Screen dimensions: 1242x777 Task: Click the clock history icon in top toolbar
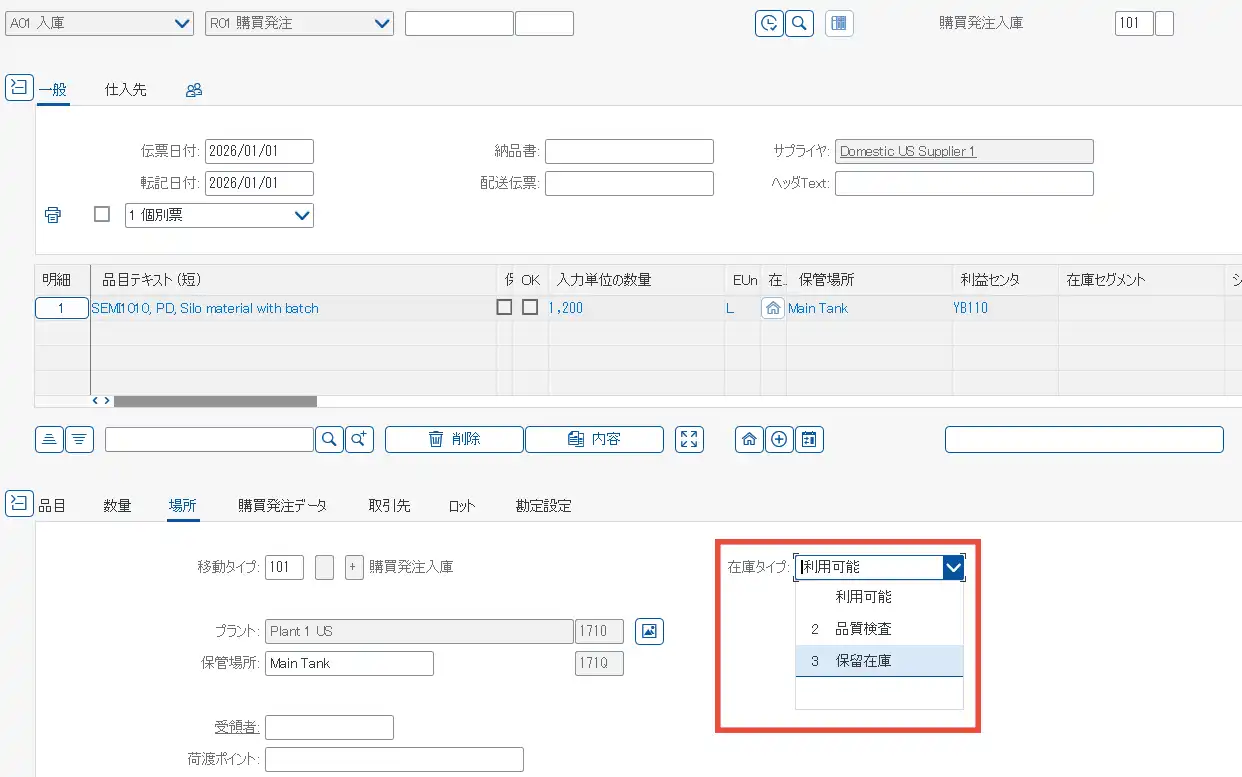(768, 23)
